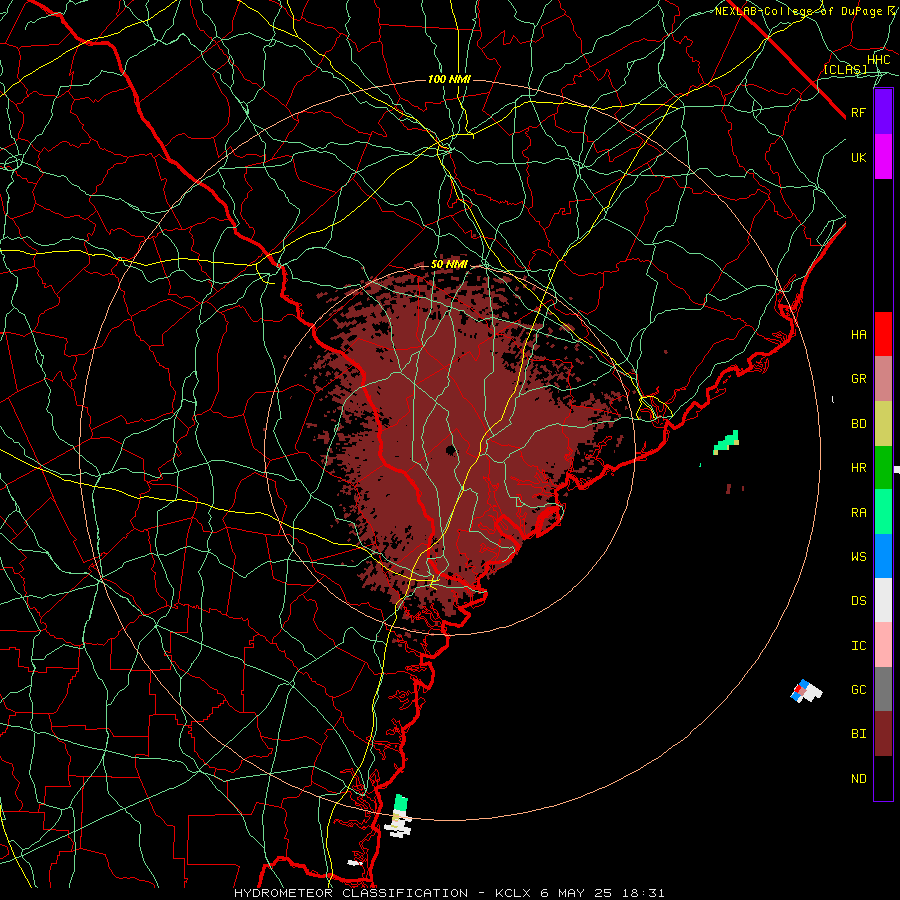The width and height of the screenshot is (900, 900).
Task: Click the Hydrometeor Classification KCLX title caption
Action: pyautogui.click(x=449, y=893)
